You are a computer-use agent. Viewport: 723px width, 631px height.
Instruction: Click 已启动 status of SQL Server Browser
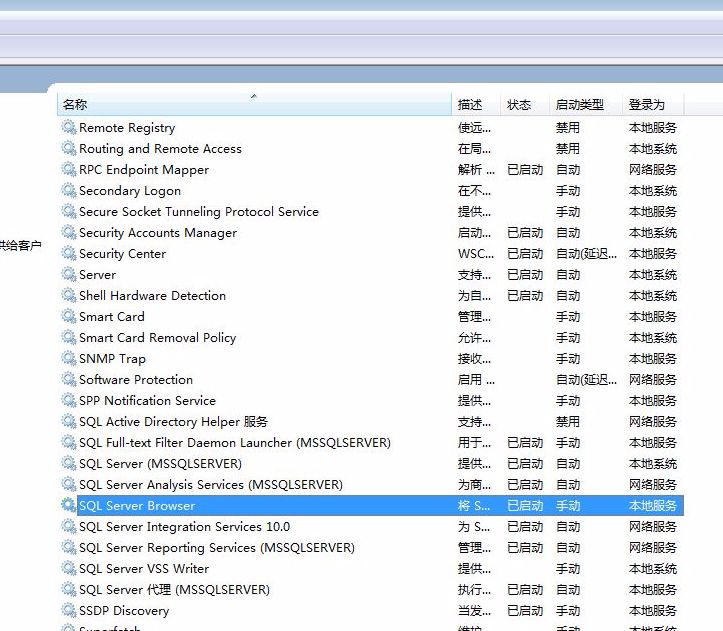tap(525, 506)
